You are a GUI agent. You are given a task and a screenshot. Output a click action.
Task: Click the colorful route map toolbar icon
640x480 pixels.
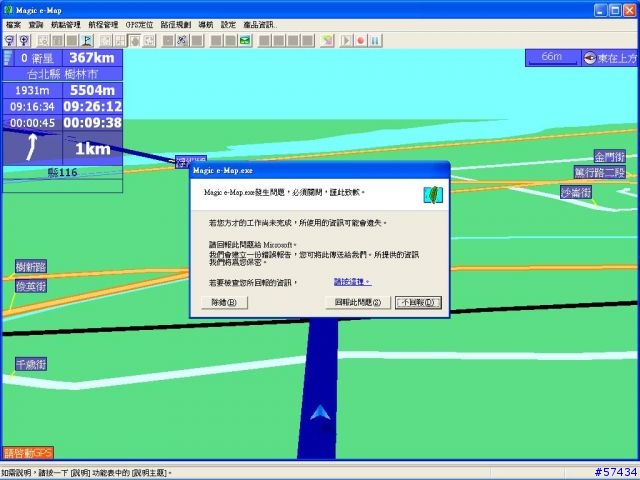tap(327, 40)
